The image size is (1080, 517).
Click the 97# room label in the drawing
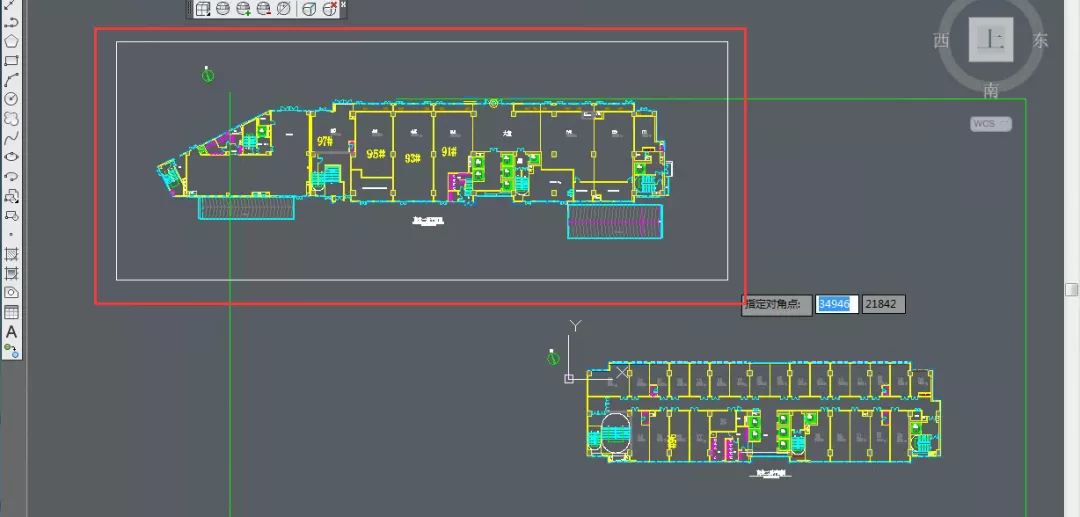click(325, 141)
